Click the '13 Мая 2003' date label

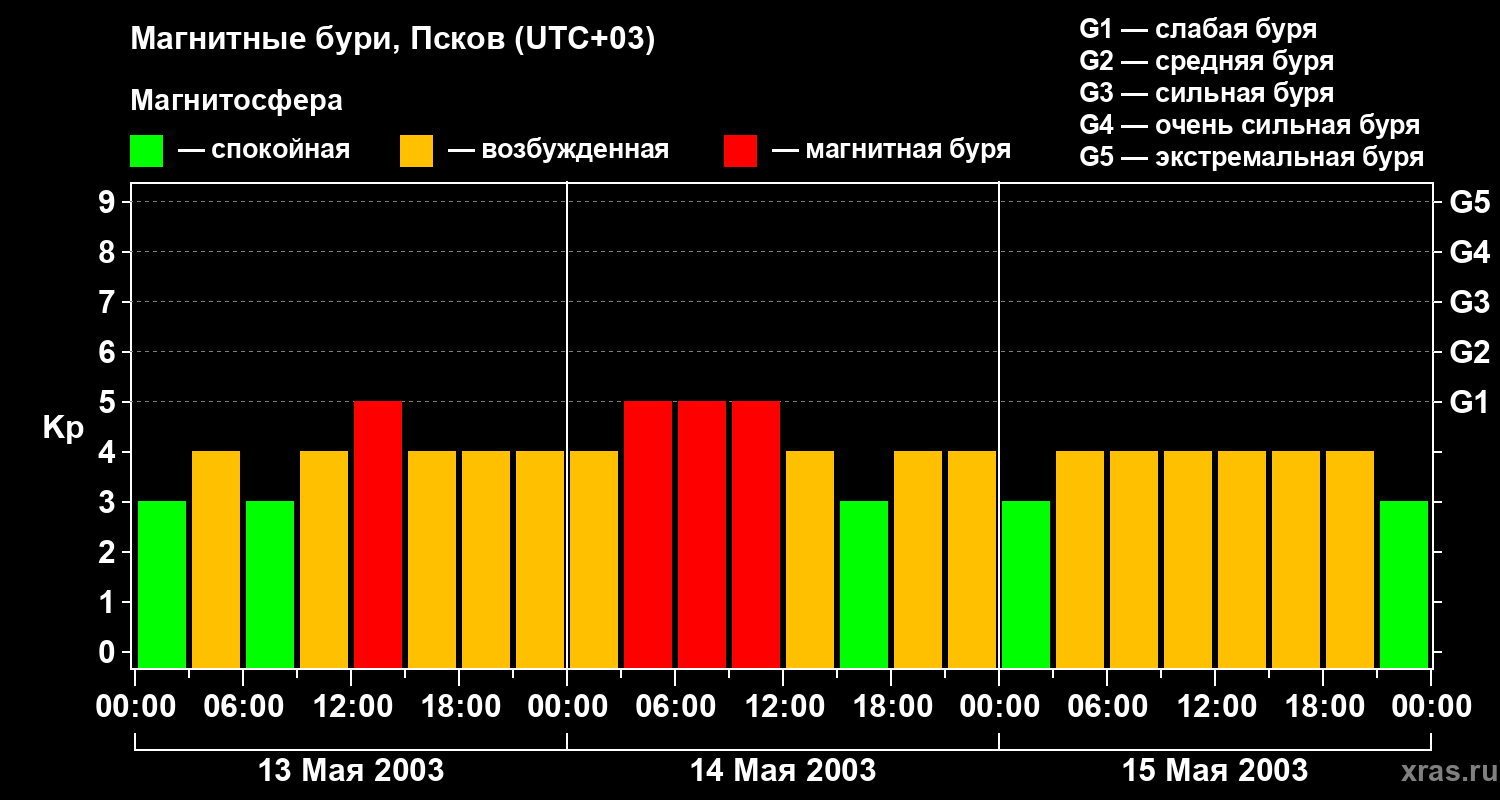[351, 771]
